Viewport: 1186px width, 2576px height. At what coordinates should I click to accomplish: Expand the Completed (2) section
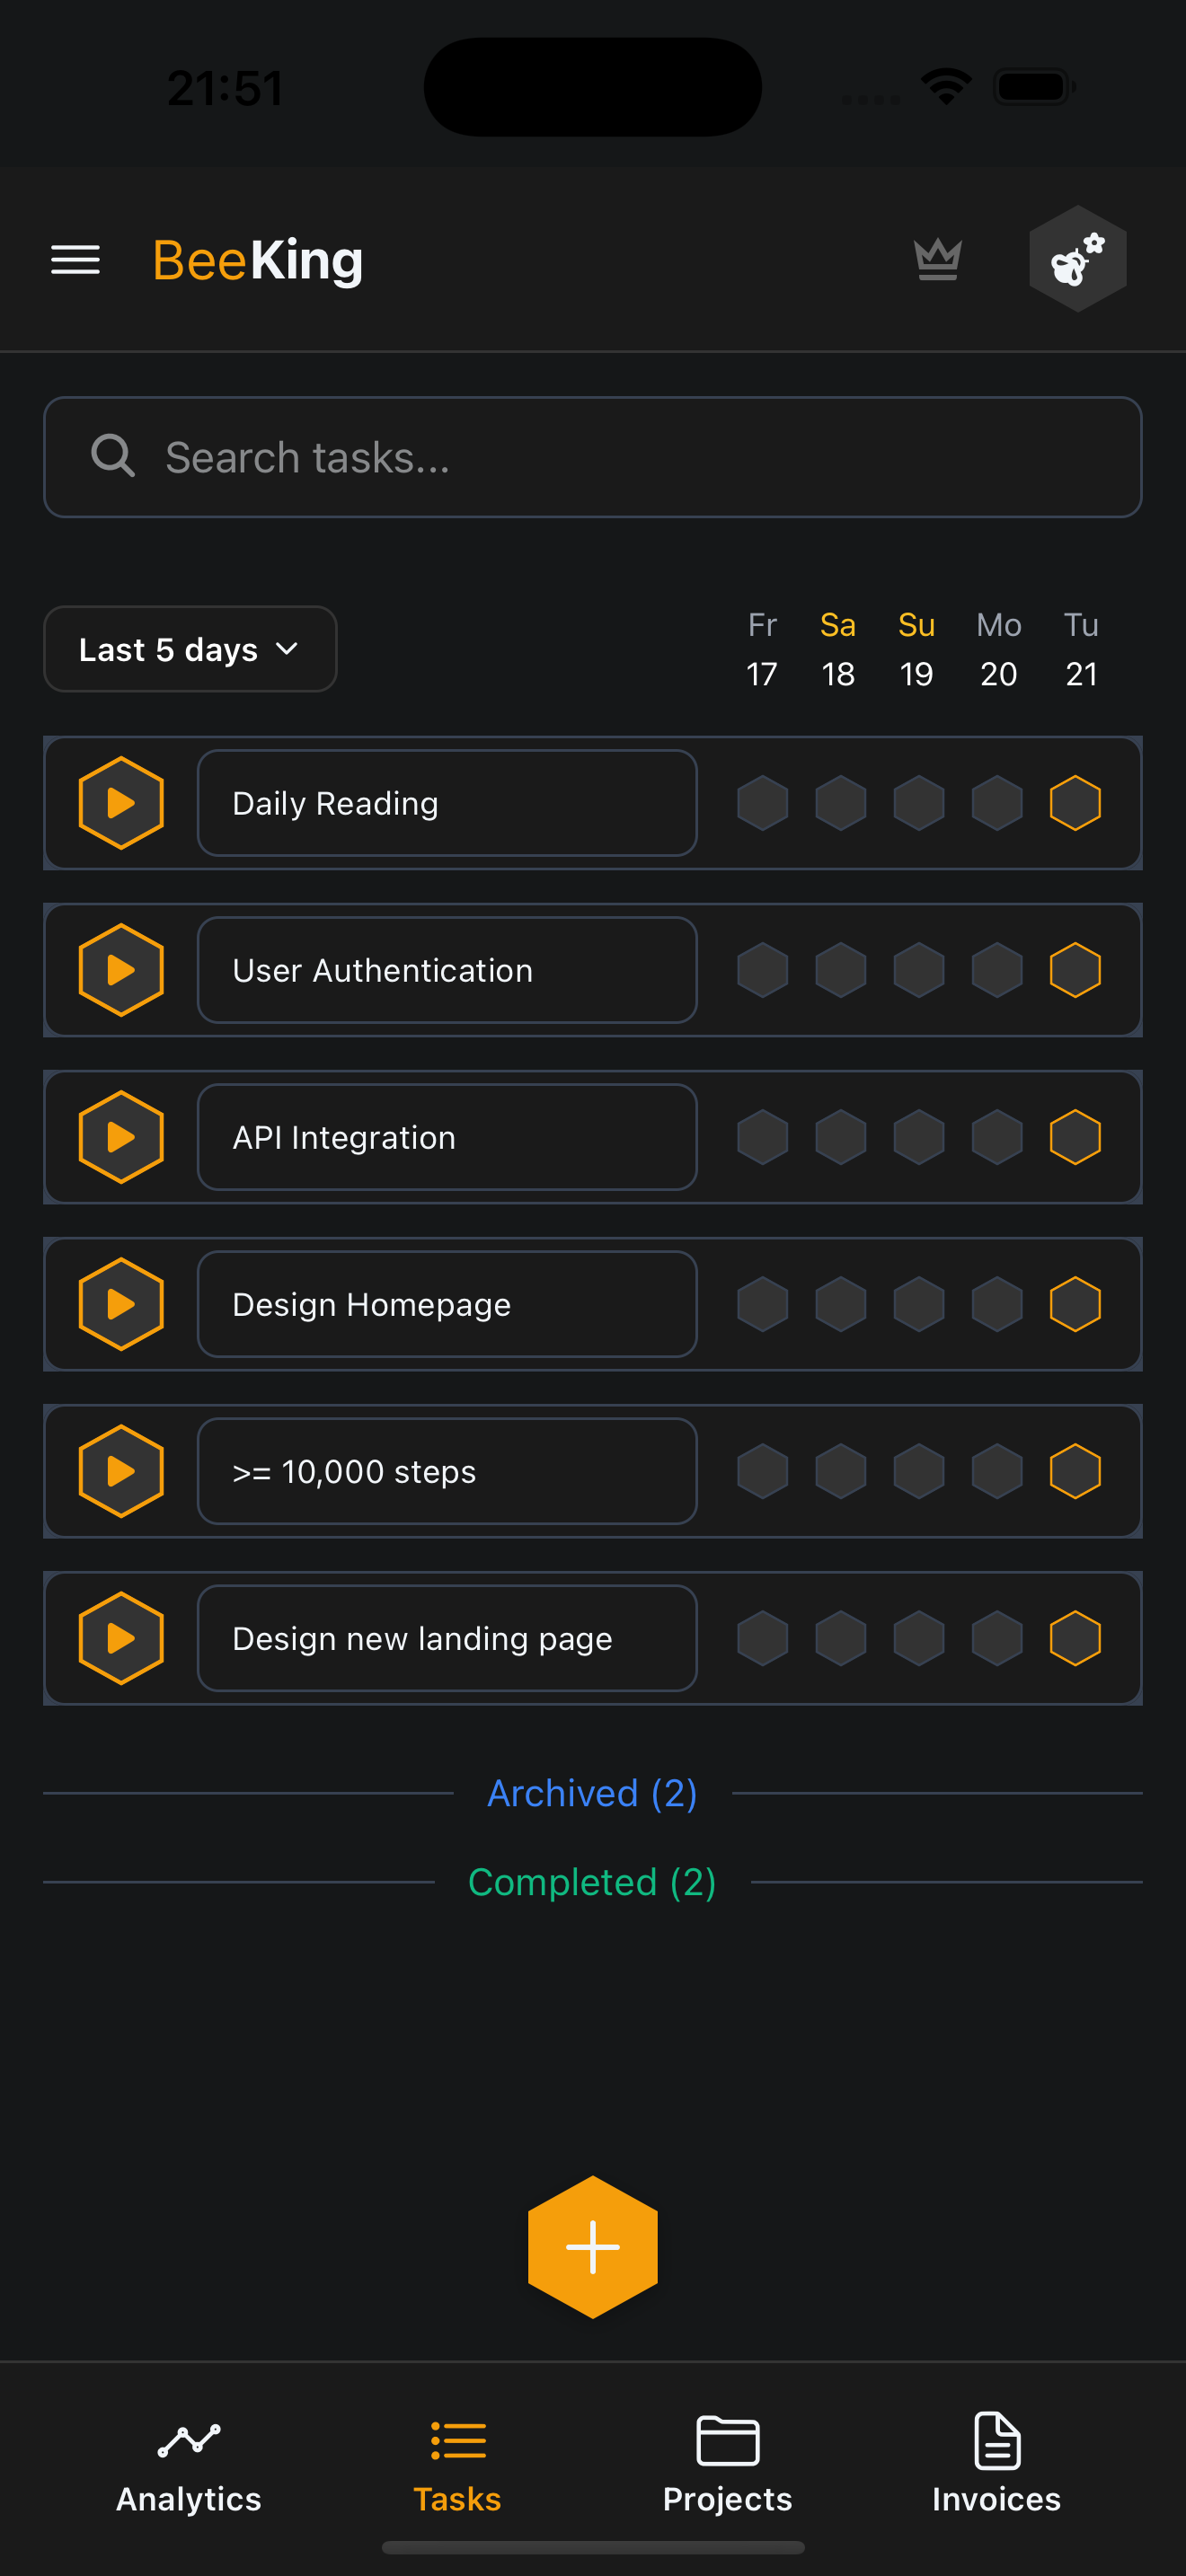click(592, 1882)
